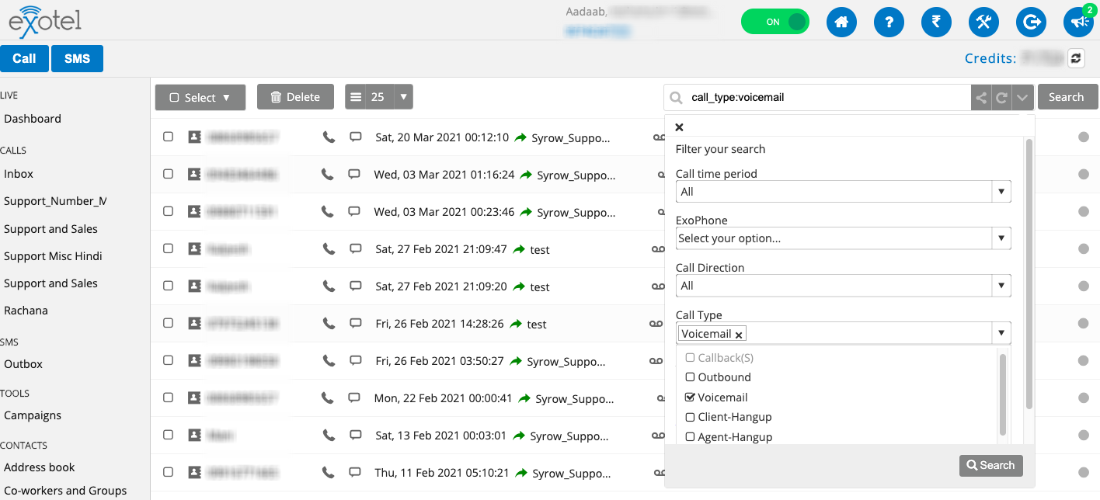Open the Call time period dropdown
The width and height of the screenshot is (1100, 500).
pos(843,191)
